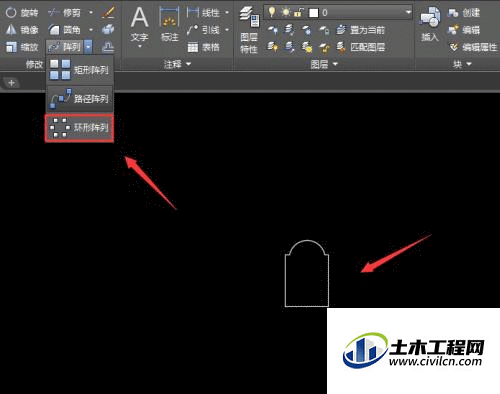Viewport: 500px width, 394px height.
Task: Choose Rectangular Array (矩形阵列)
Action: [x=80, y=70]
